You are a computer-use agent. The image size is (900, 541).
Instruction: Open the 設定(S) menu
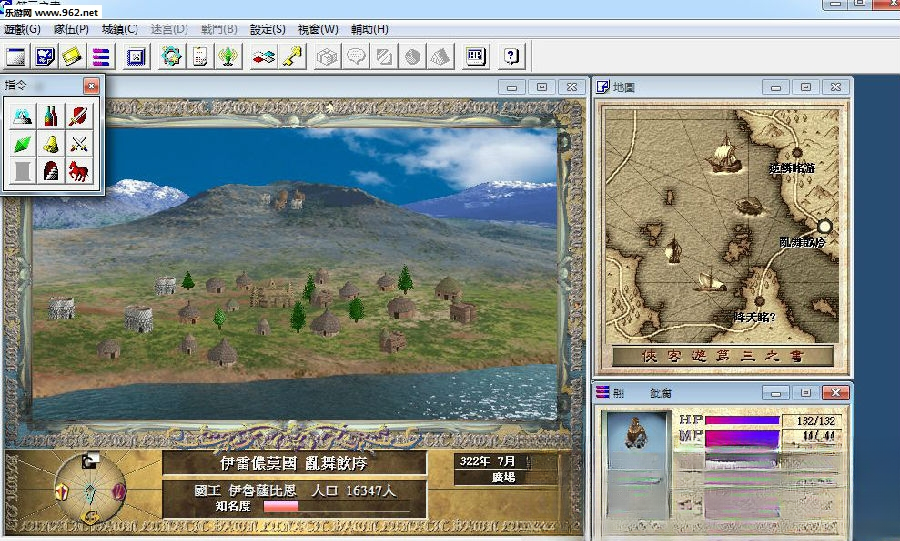(267, 29)
